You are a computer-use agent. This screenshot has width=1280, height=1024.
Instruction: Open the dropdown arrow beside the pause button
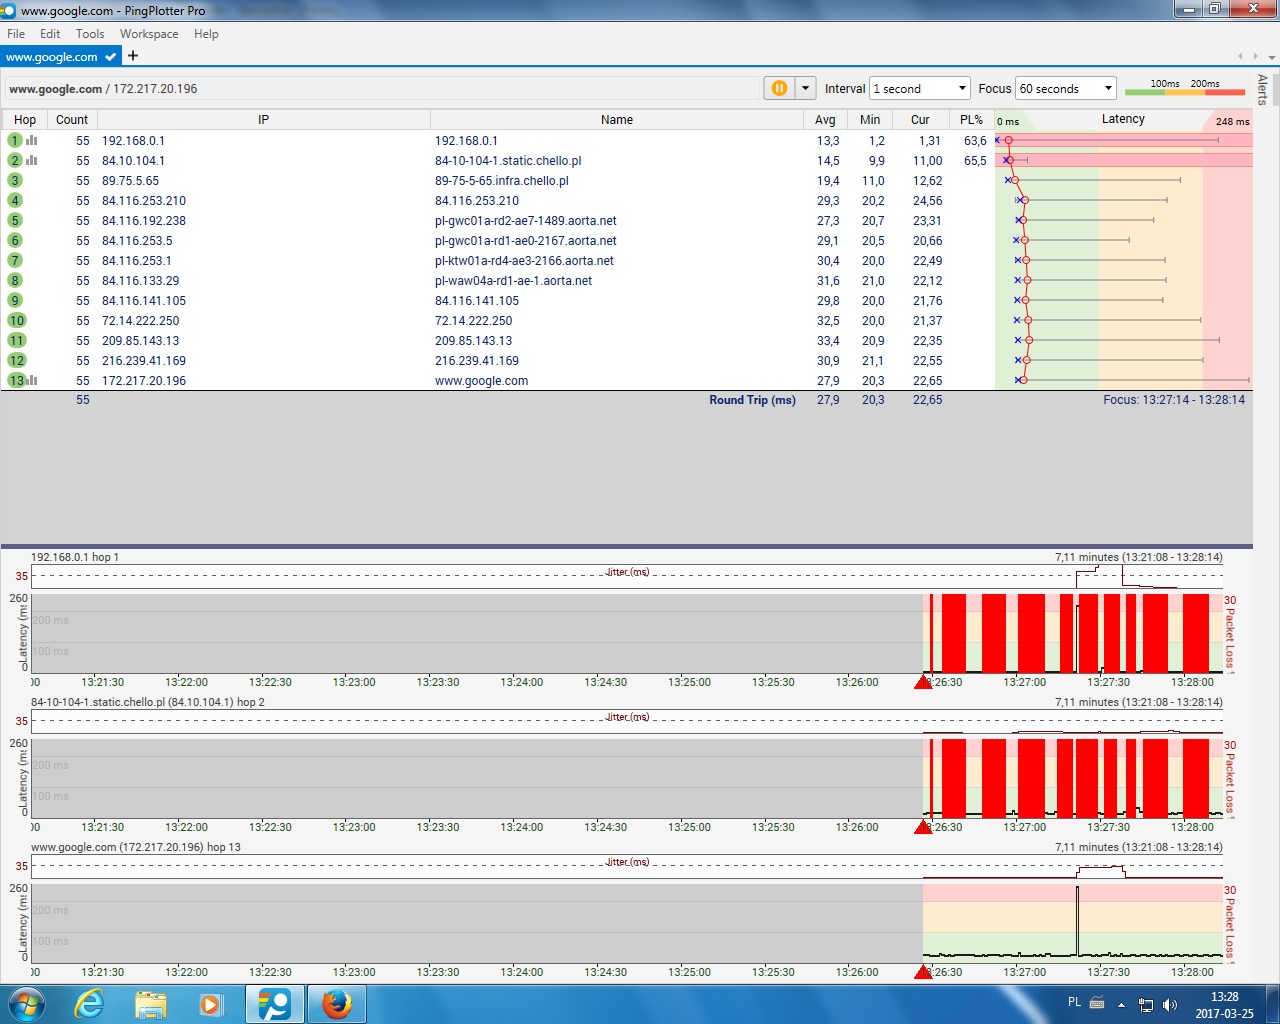pyautogui.click(x=806, y=88)
